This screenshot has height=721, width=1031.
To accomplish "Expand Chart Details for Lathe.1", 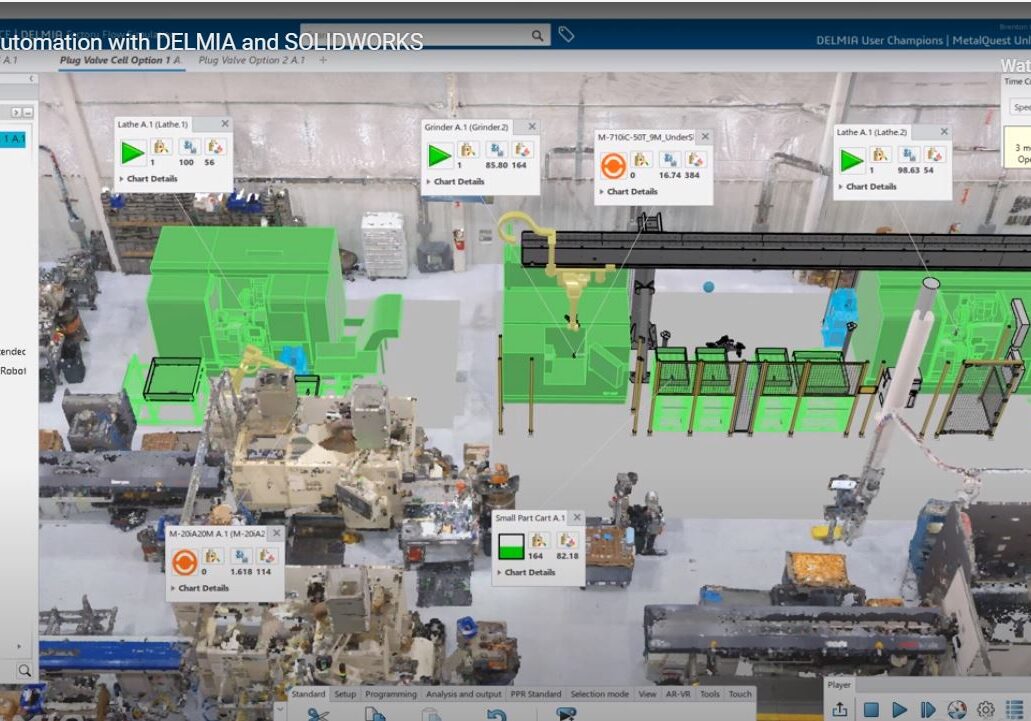I will tap(150, 179).
